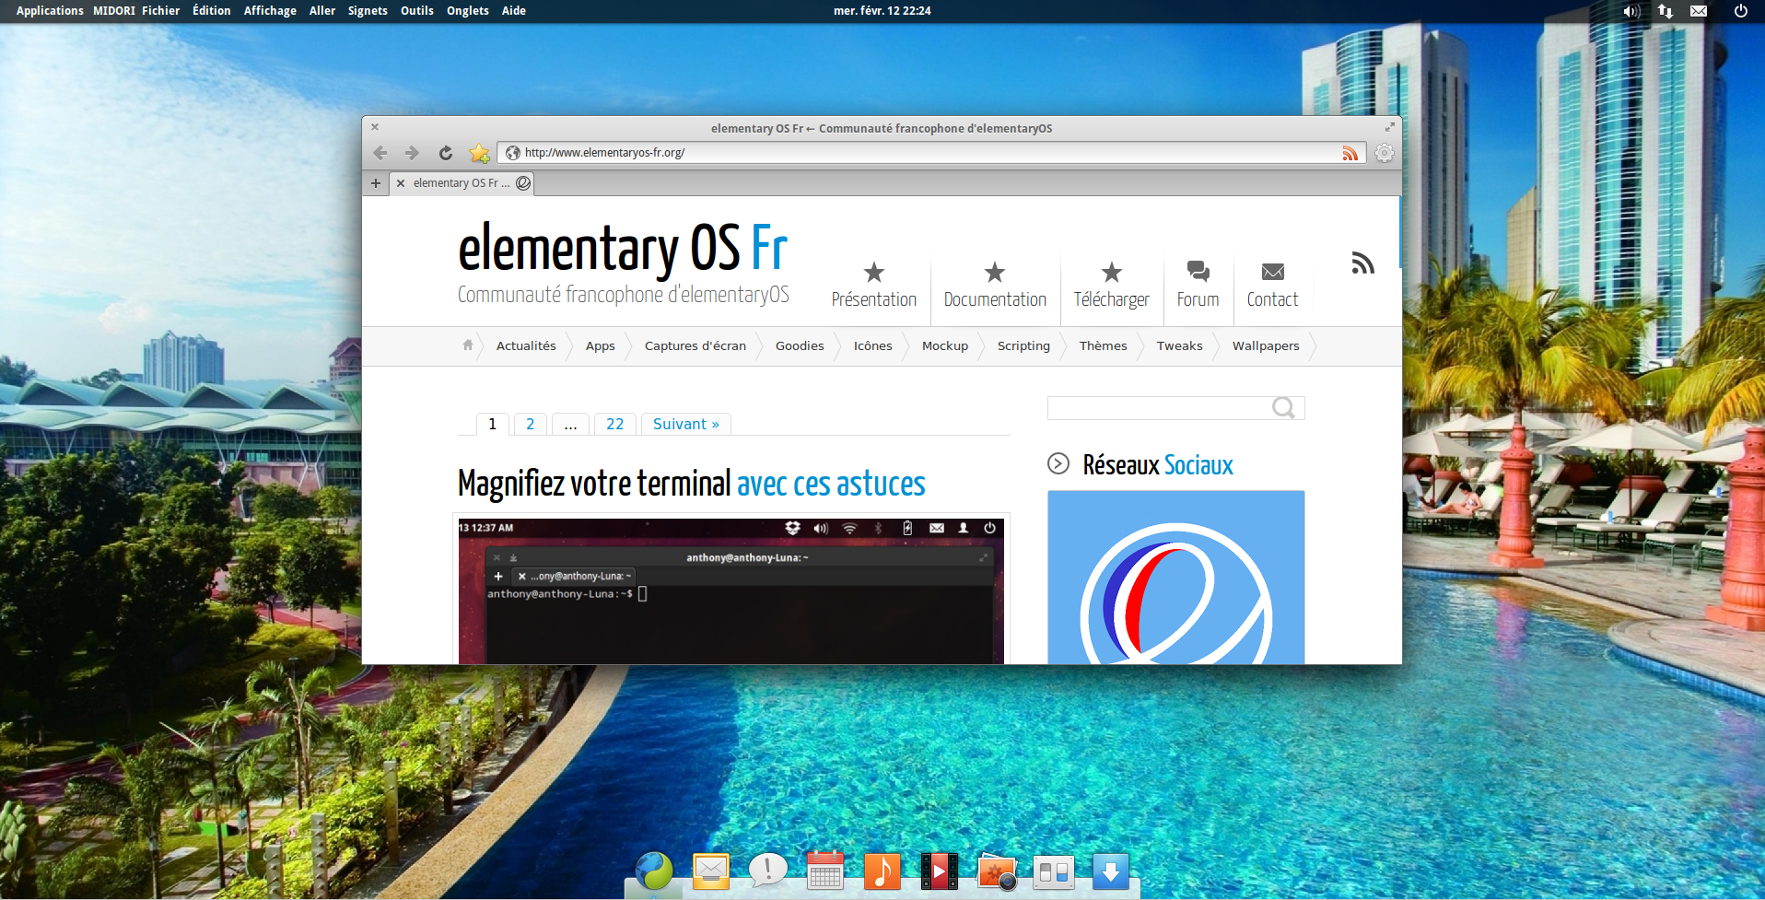
Task: Open the Aide menu
Action: click(513, 11)
